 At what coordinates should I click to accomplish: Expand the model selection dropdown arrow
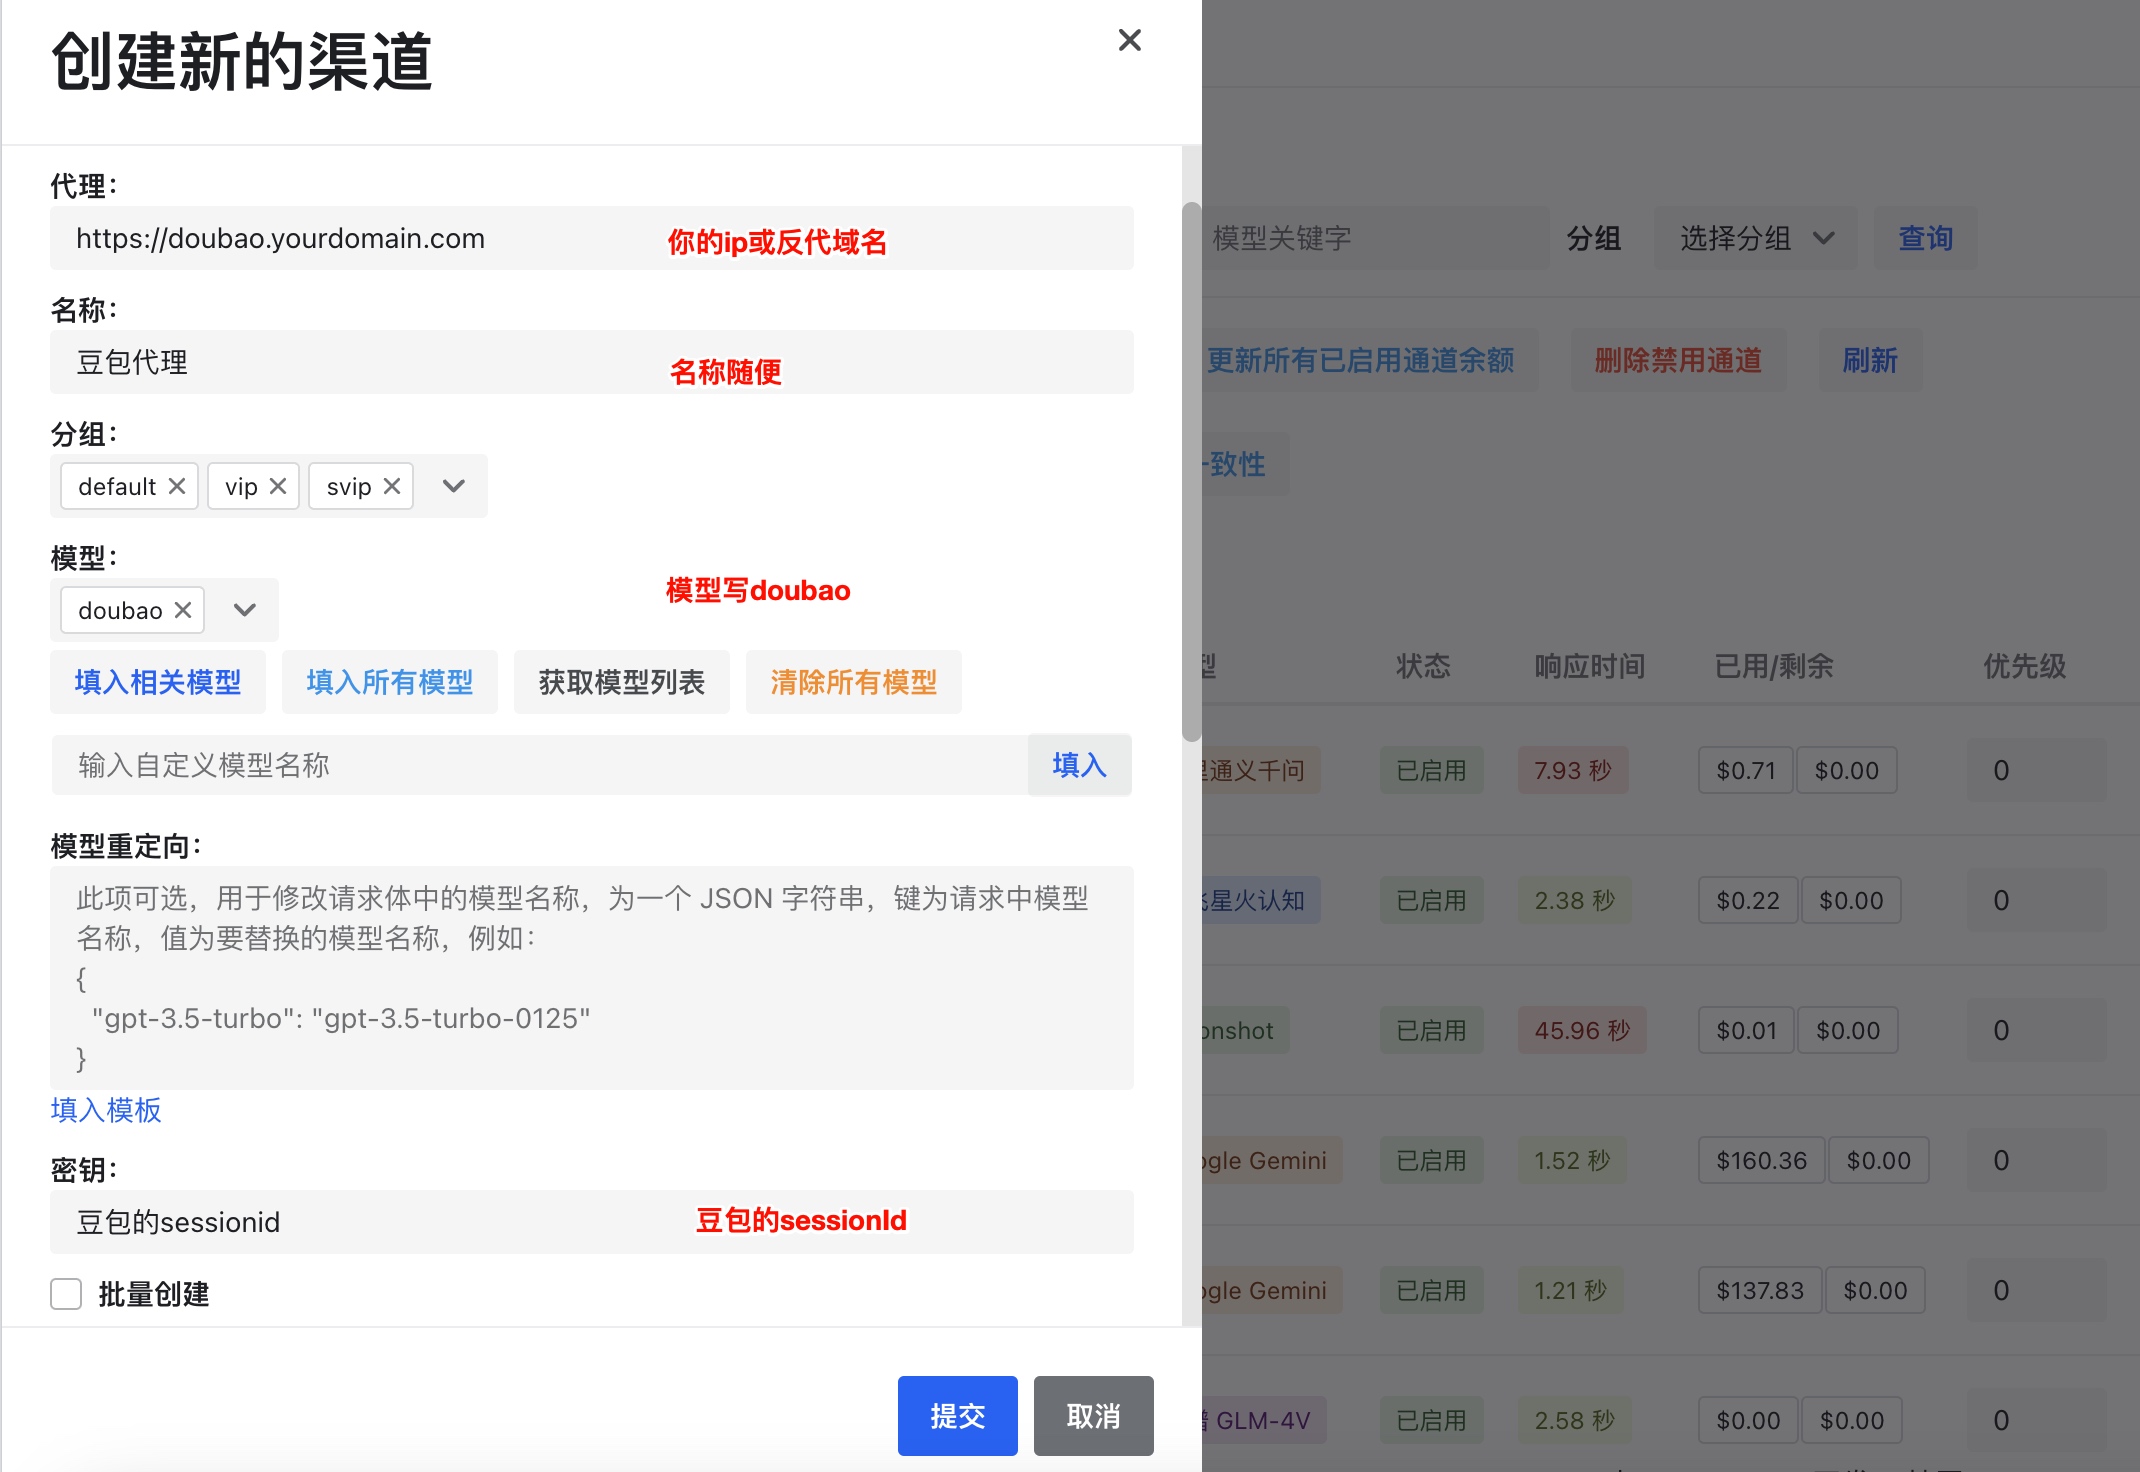tap(245, 610)
